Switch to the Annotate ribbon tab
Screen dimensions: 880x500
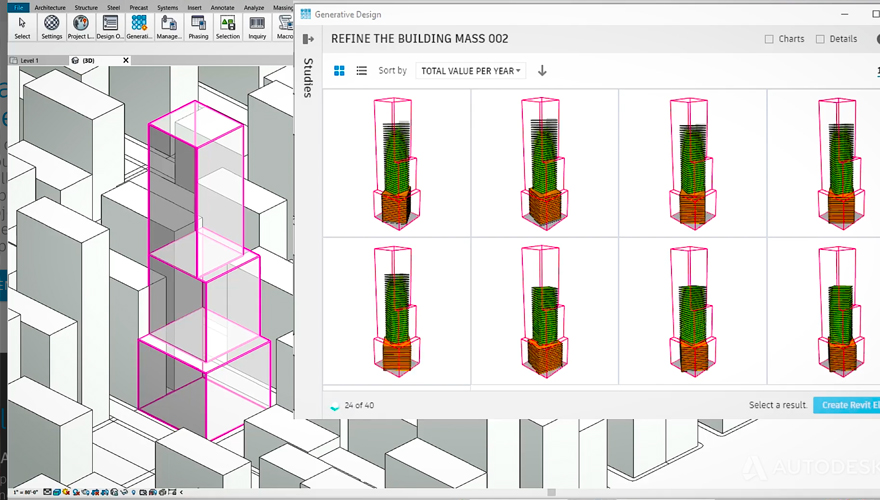[222, 7]
